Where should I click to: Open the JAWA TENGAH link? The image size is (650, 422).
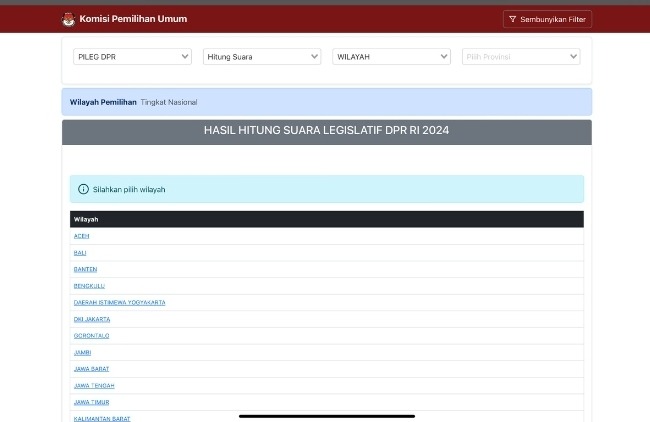94,385
